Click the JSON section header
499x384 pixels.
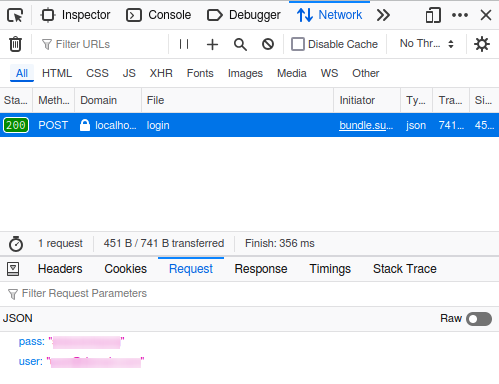18,318
